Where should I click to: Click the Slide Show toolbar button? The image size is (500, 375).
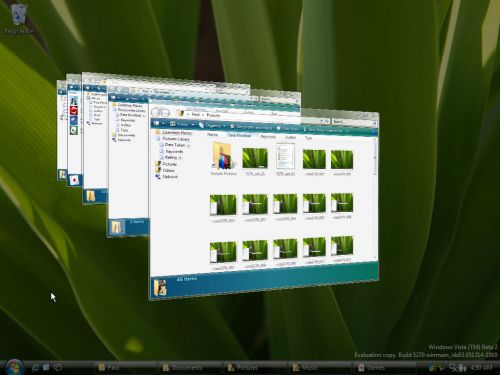click(289, 128)
